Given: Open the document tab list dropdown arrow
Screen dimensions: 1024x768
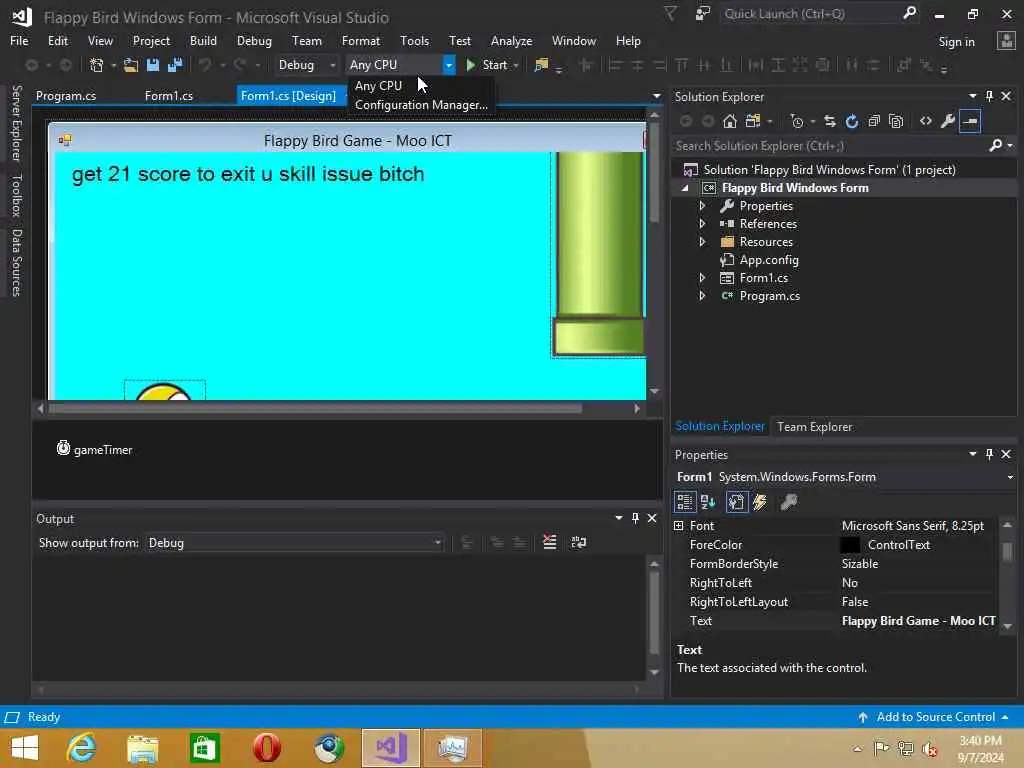Looking at the screenshot, I should (656, 96).
